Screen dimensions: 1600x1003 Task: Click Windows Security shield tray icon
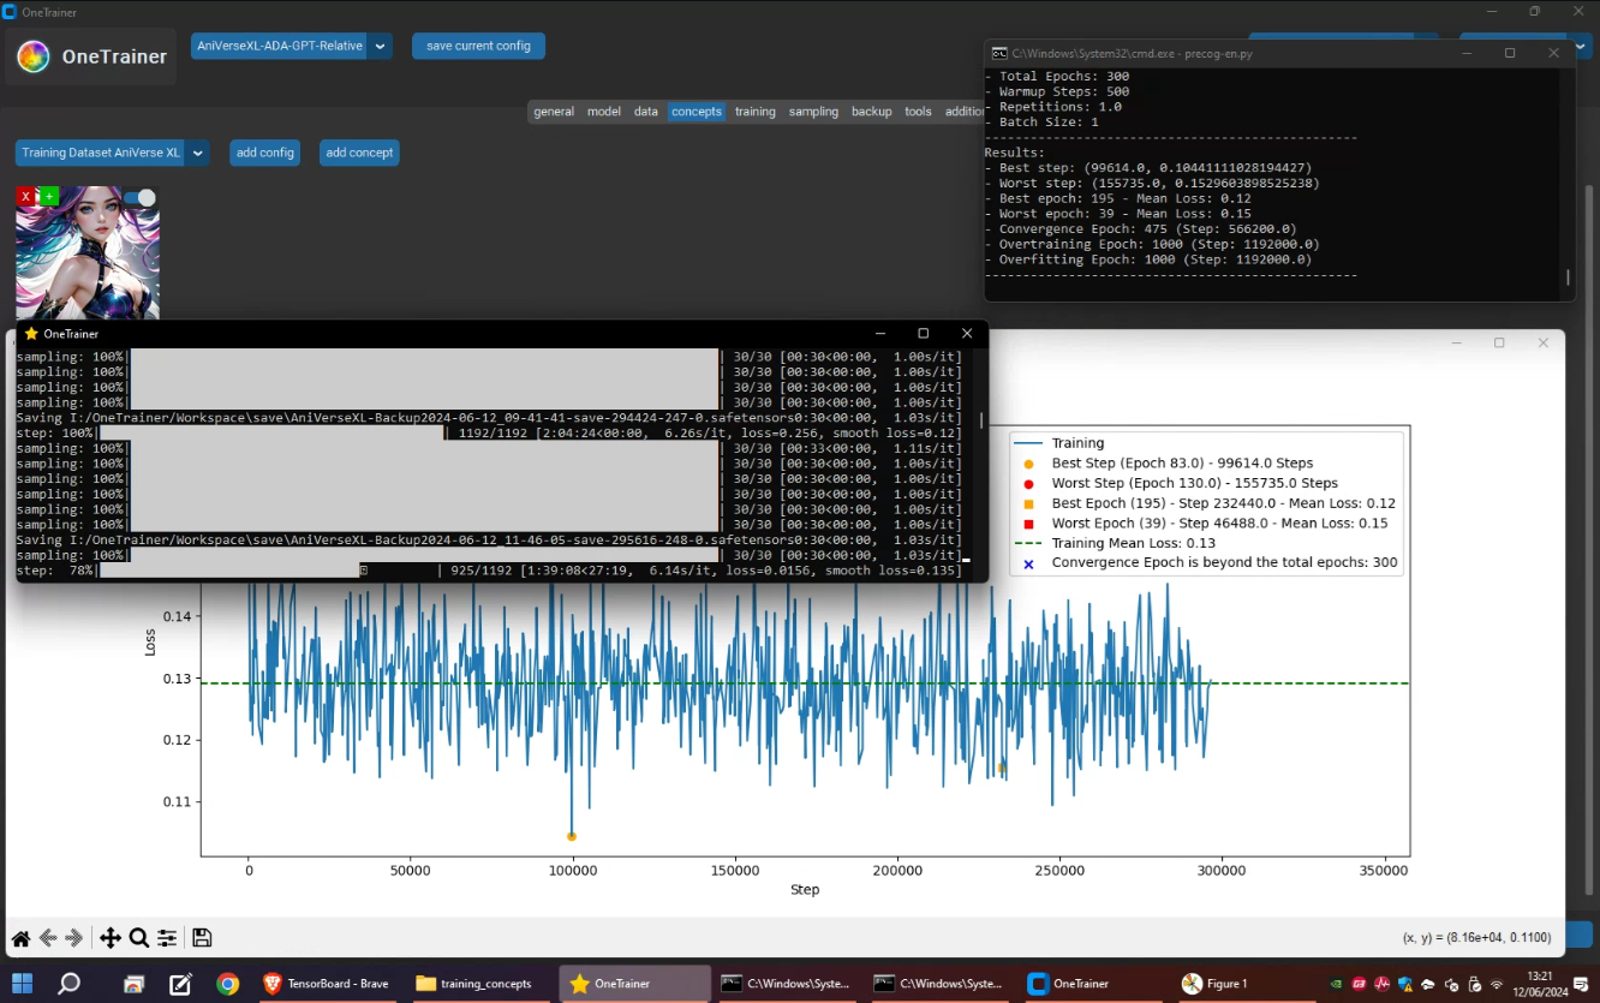1405,984
